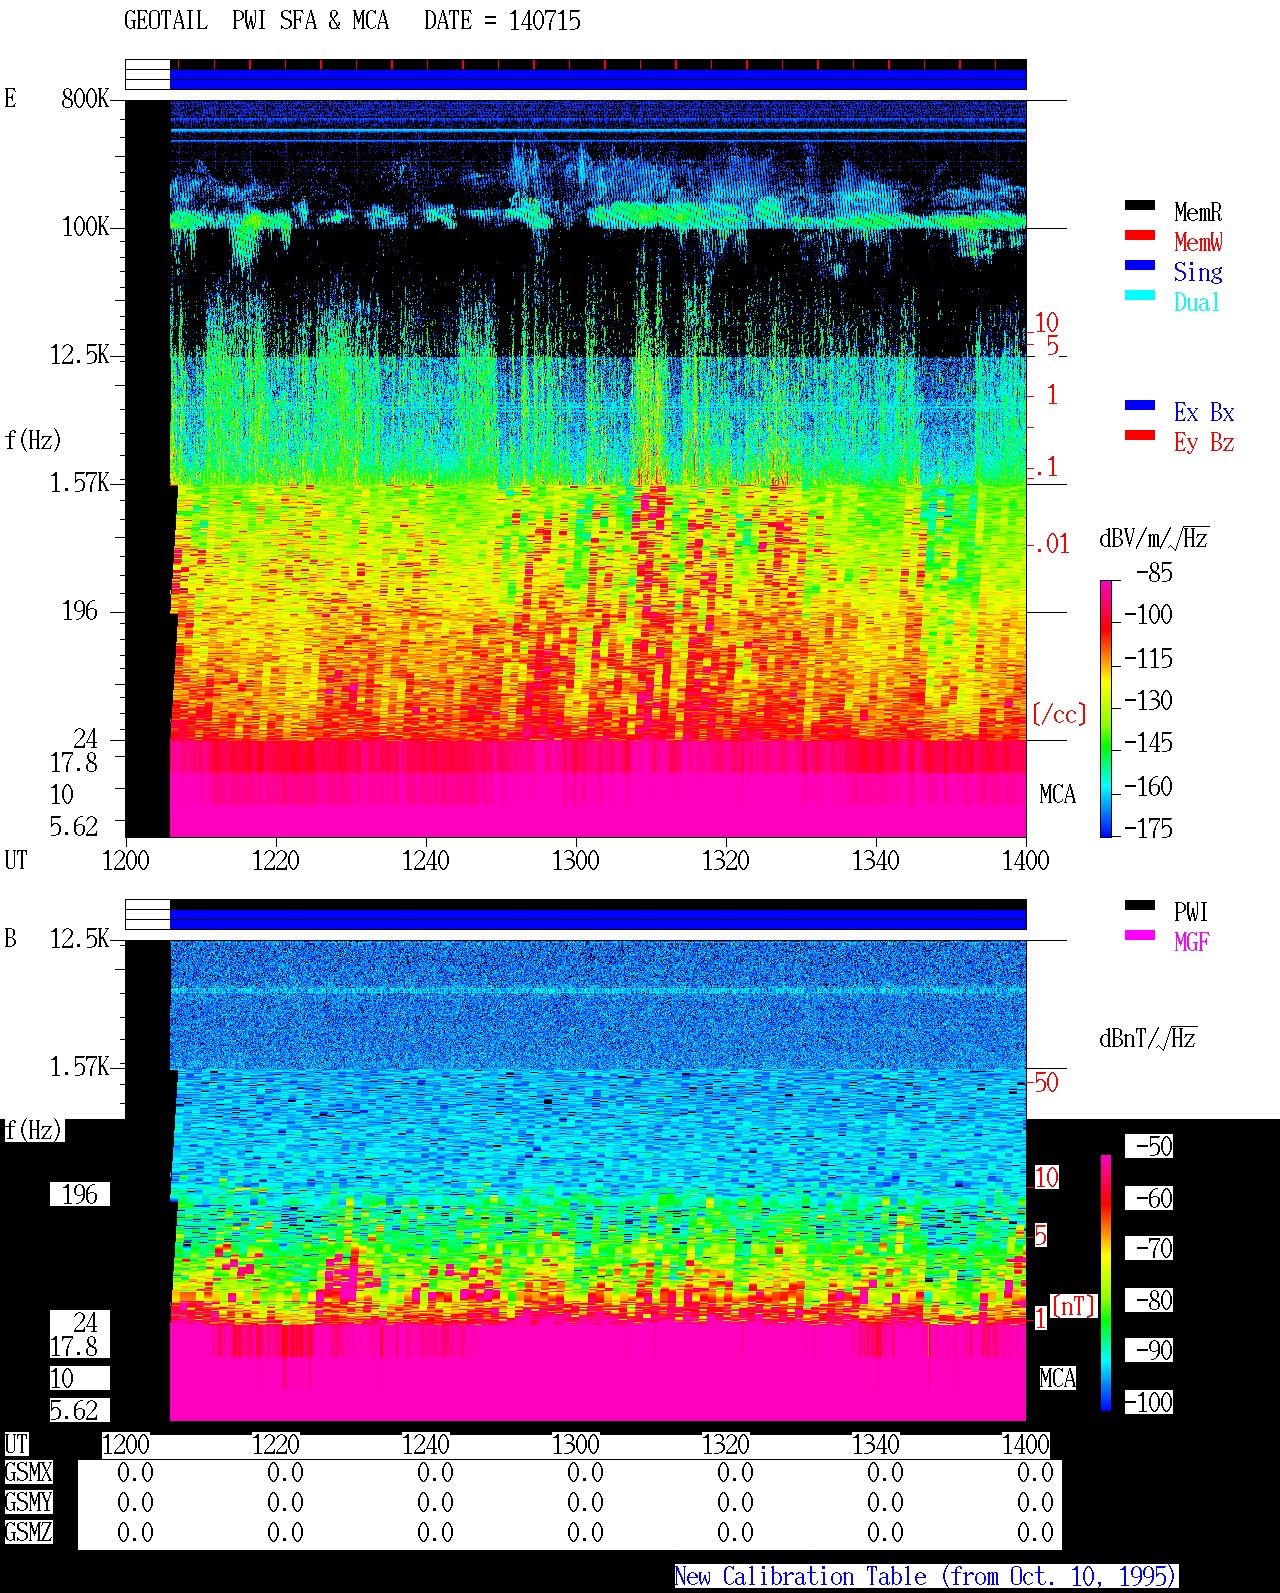Click the 100K frequency axis label
Image resolution: width=1280 pixels, height=1593 pixels.
85,227
